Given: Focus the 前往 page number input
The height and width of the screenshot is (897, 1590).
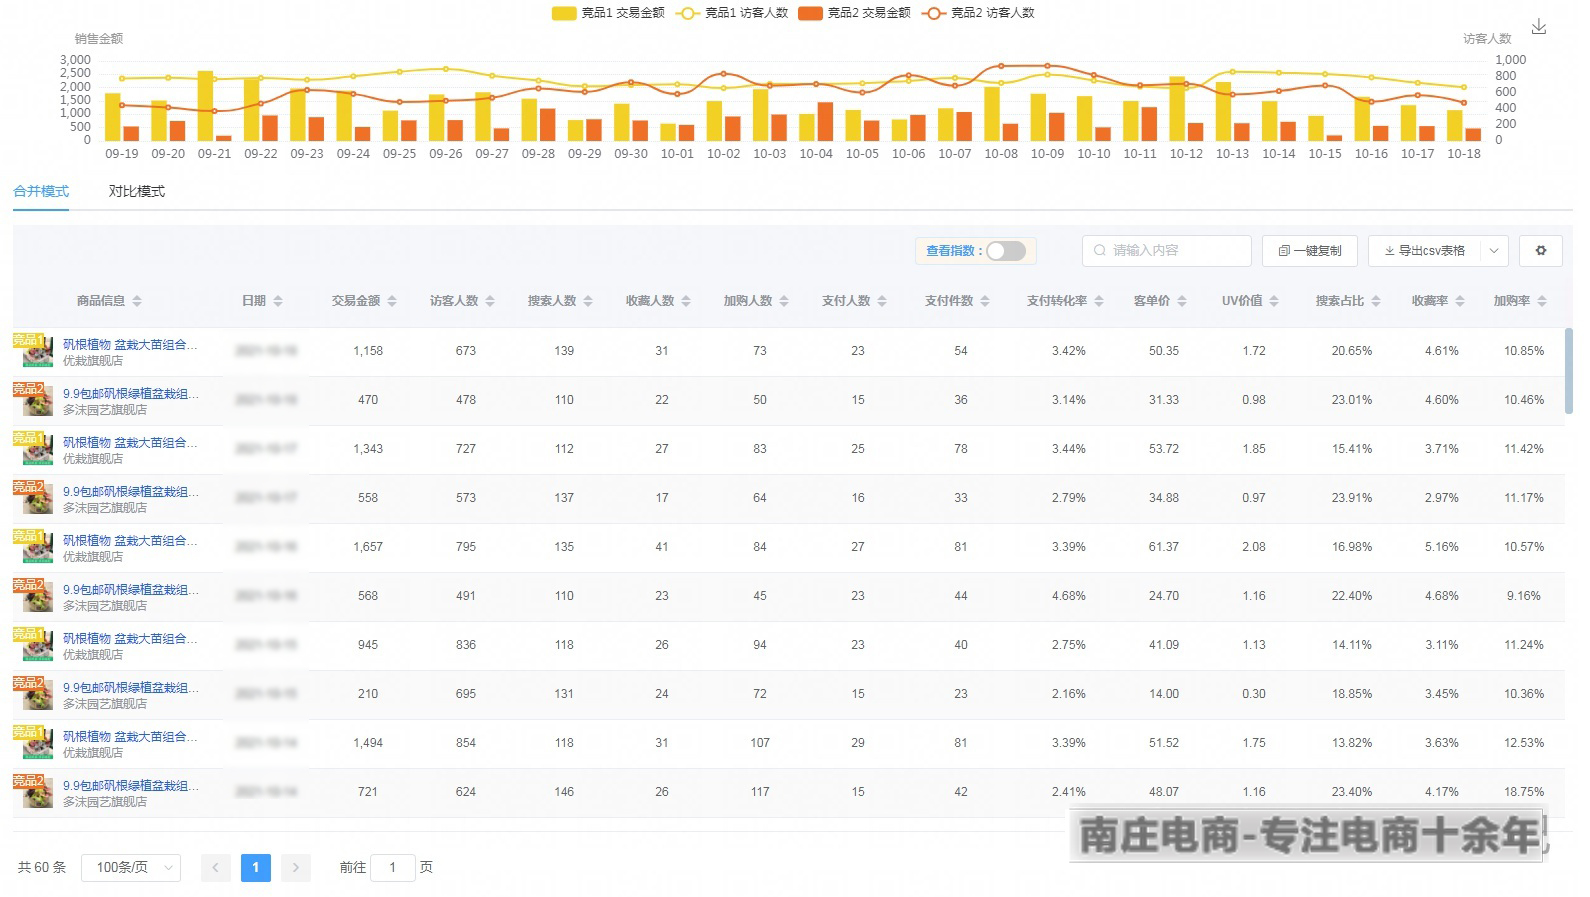Looking at the screenshot, I should tap(393, 867).
